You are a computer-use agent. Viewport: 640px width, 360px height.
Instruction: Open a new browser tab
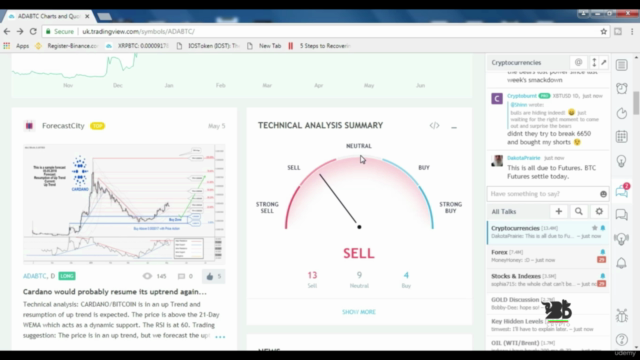104,16
